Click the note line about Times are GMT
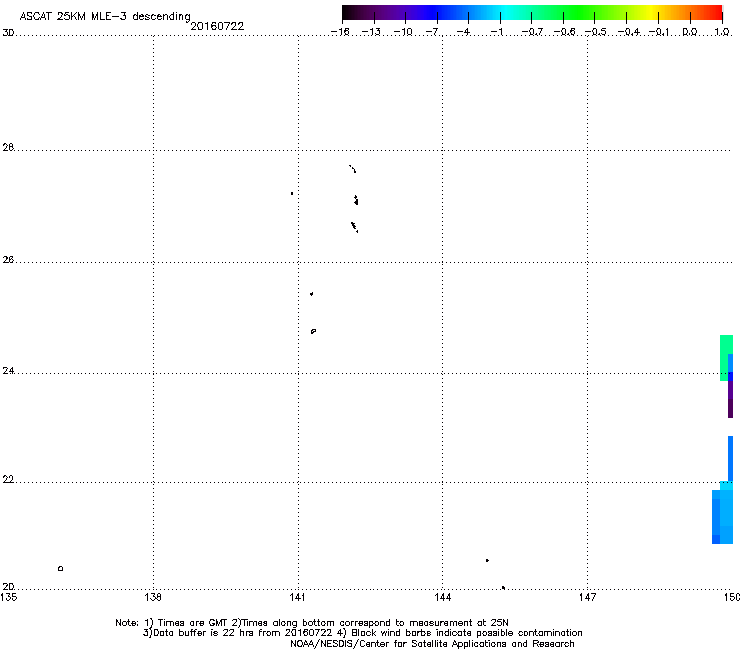Image resolution: width=740 pixels, height=650 pixels. (311, 623)
